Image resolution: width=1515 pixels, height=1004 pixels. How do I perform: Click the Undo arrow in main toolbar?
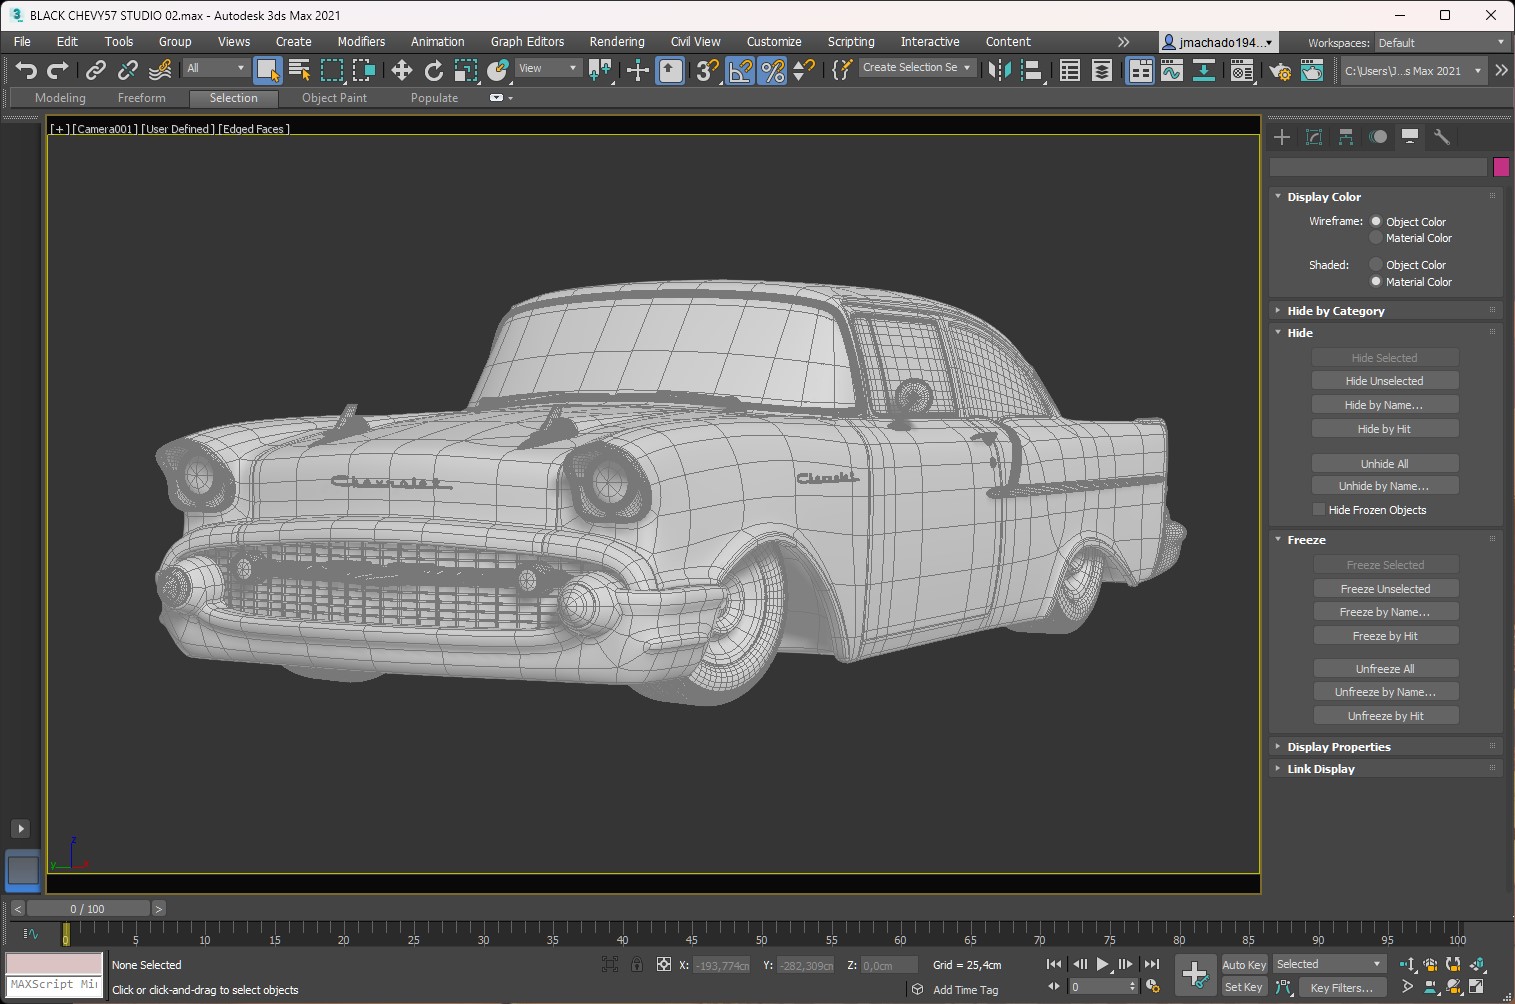click(26, 70)
